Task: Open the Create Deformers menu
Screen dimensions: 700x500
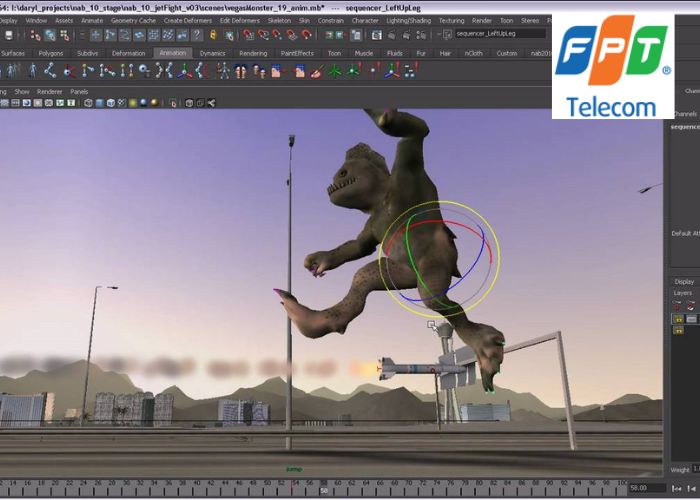Action: (x=187, y=20)
